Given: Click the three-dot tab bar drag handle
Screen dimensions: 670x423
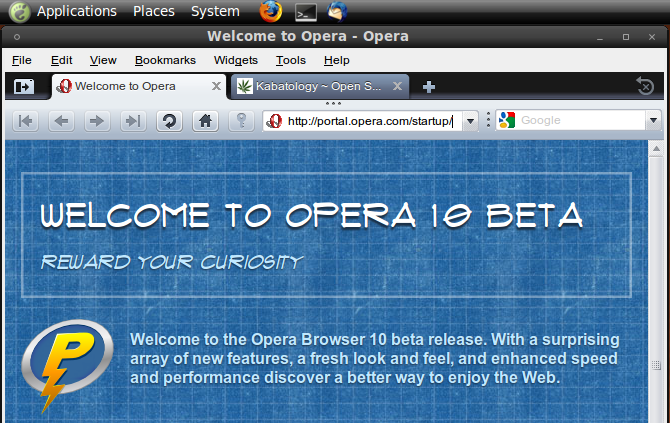Looking at the screenshot, I should [333, 103].
